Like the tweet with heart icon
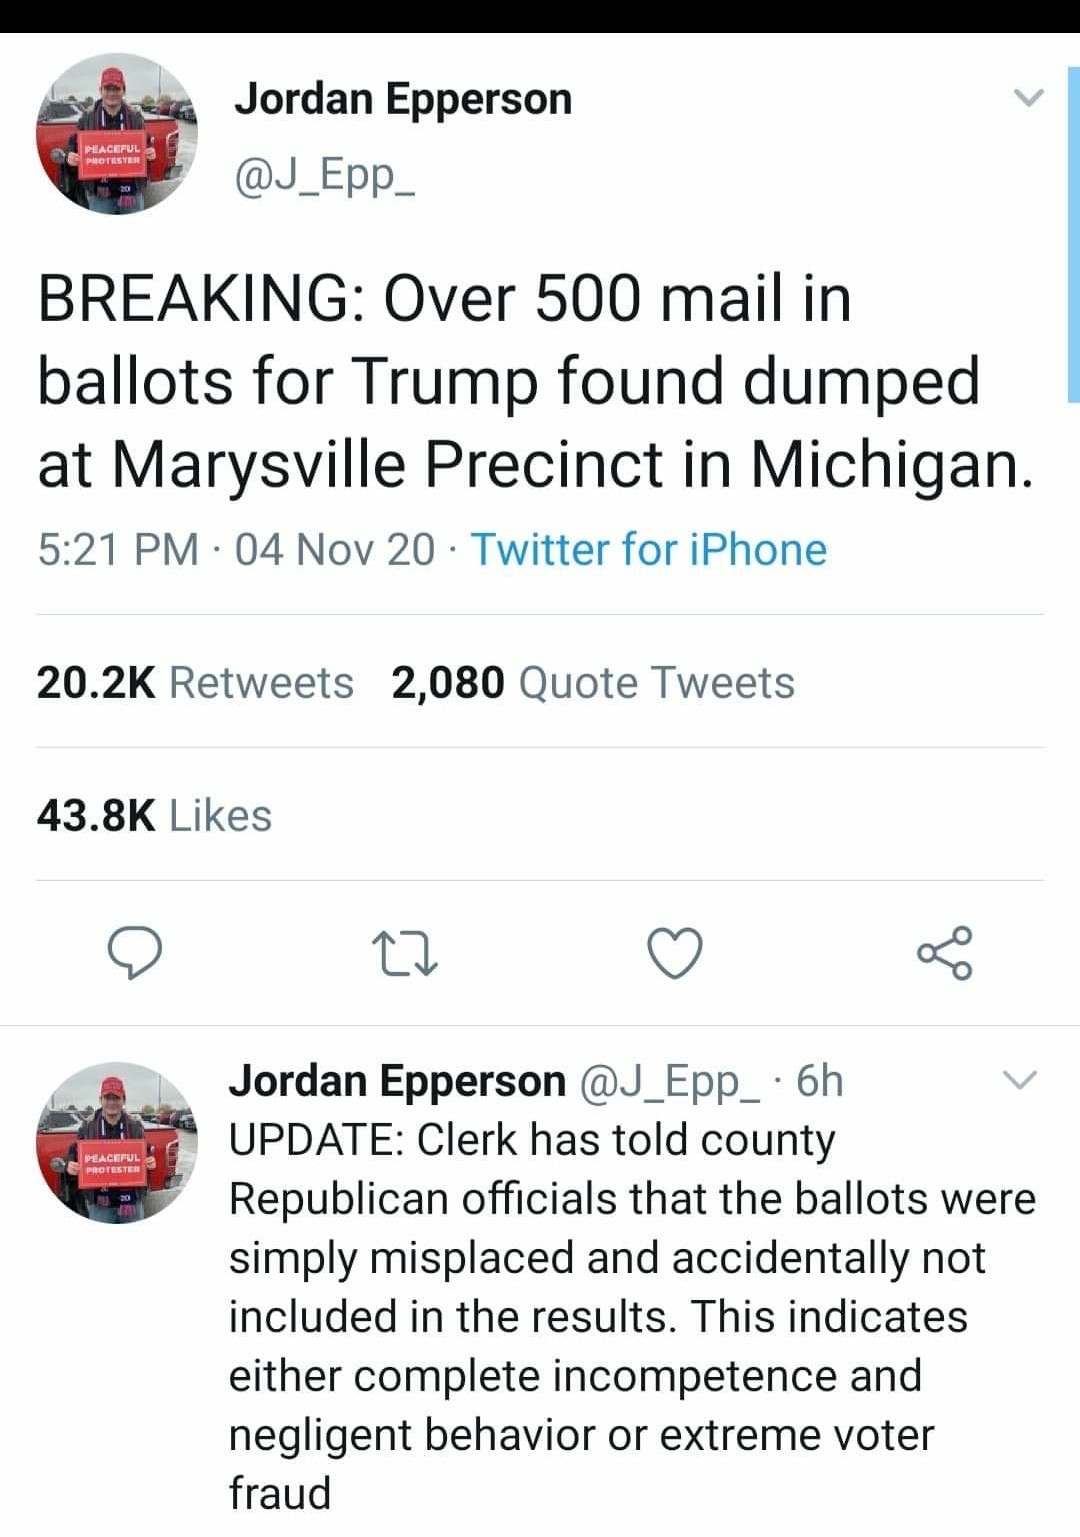The height and width of the screenshot is (1537, 1080). coord(675,952)
